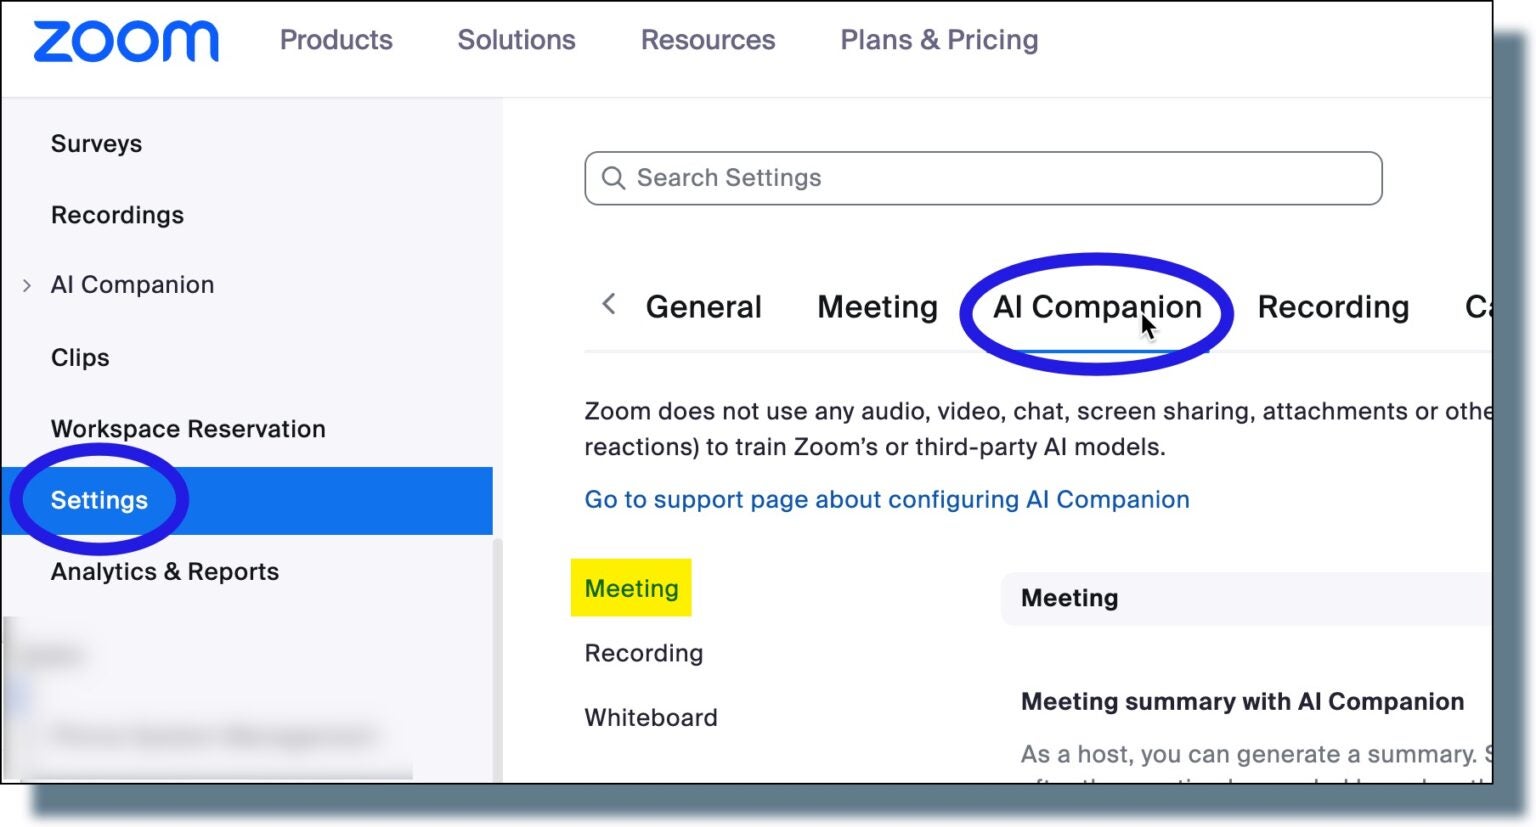Open Plans & Pricing in the top navigation
Screen dimensions: 1536x827
click(939, 40)
